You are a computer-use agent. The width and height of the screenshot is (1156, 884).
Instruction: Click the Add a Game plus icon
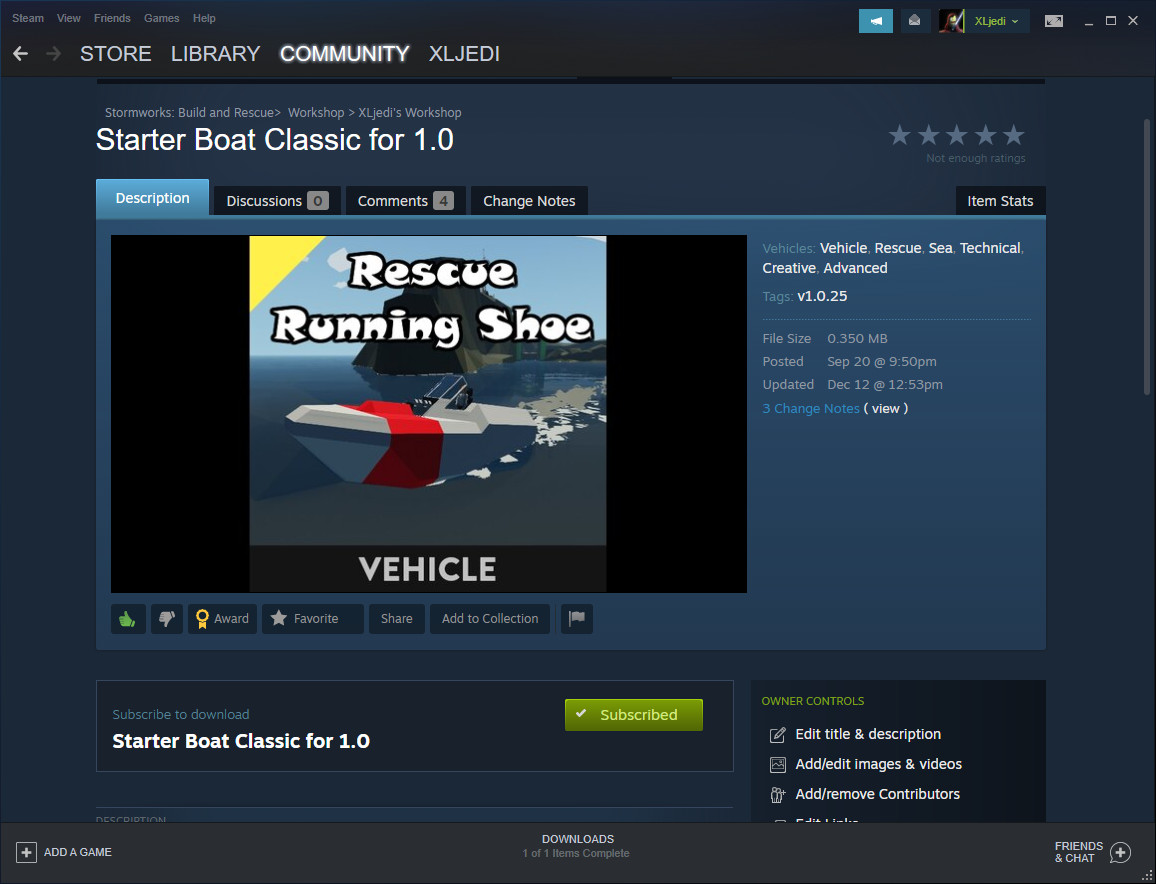point(26,852)
